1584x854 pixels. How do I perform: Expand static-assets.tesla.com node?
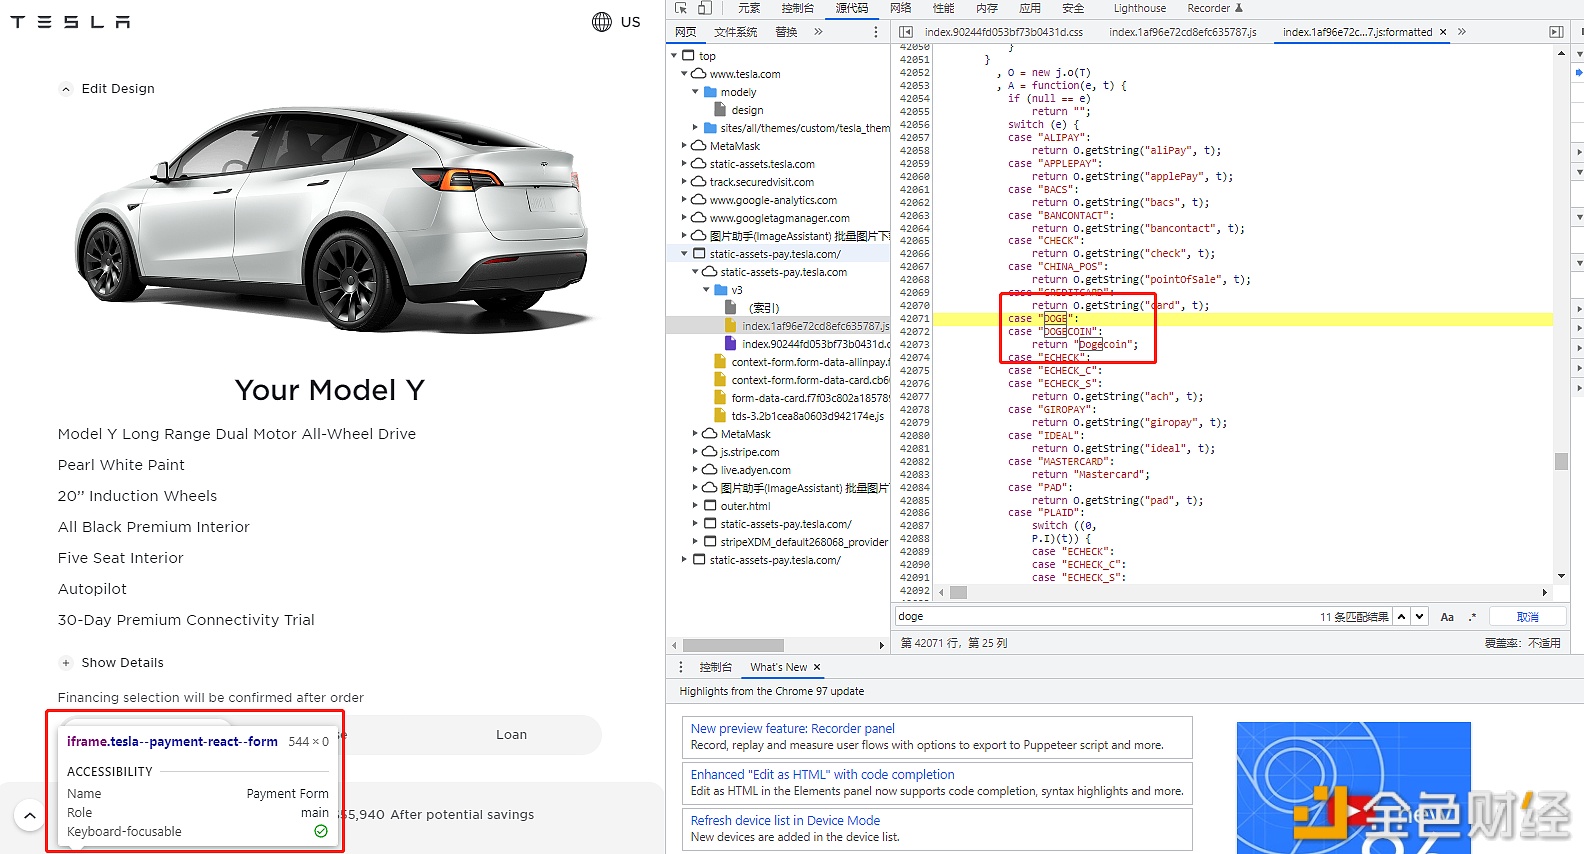tap(685, 164)
